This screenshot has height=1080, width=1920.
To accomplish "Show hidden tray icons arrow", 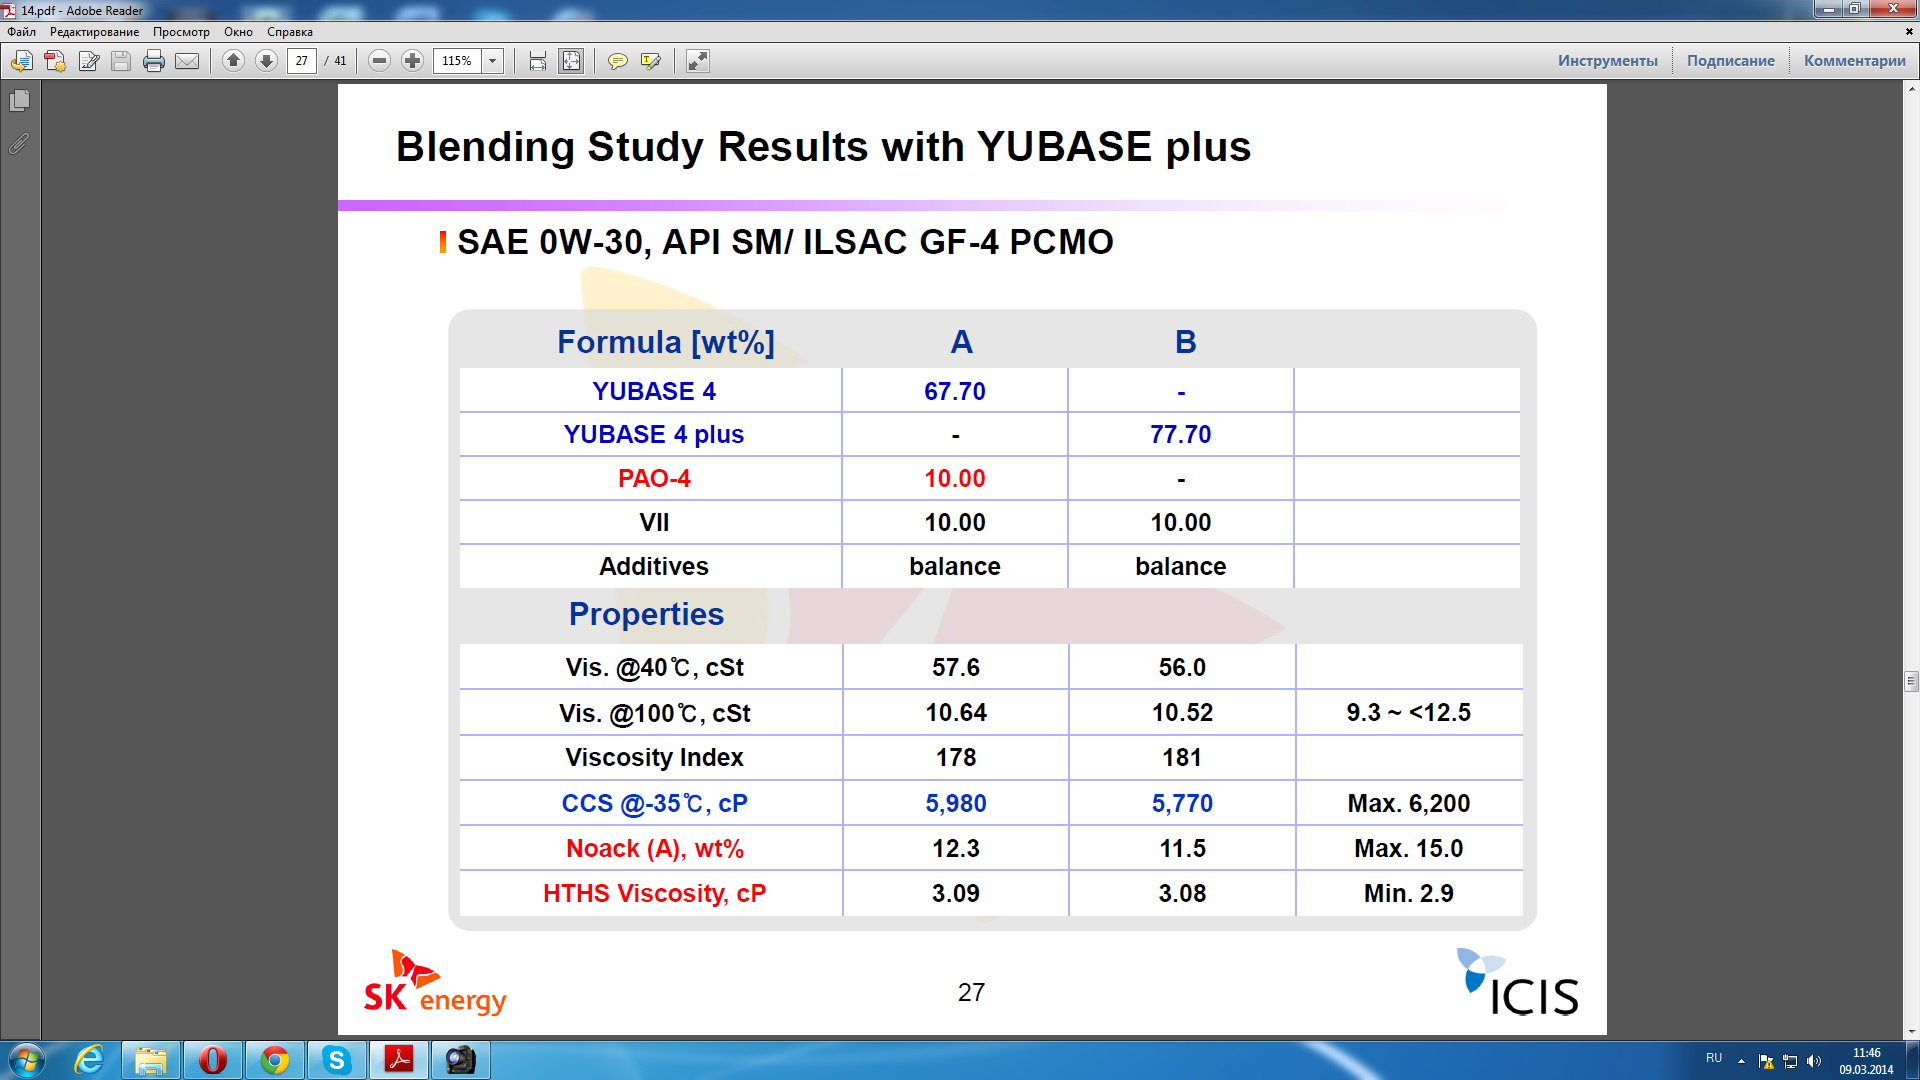I will tap(1741, 1060).
